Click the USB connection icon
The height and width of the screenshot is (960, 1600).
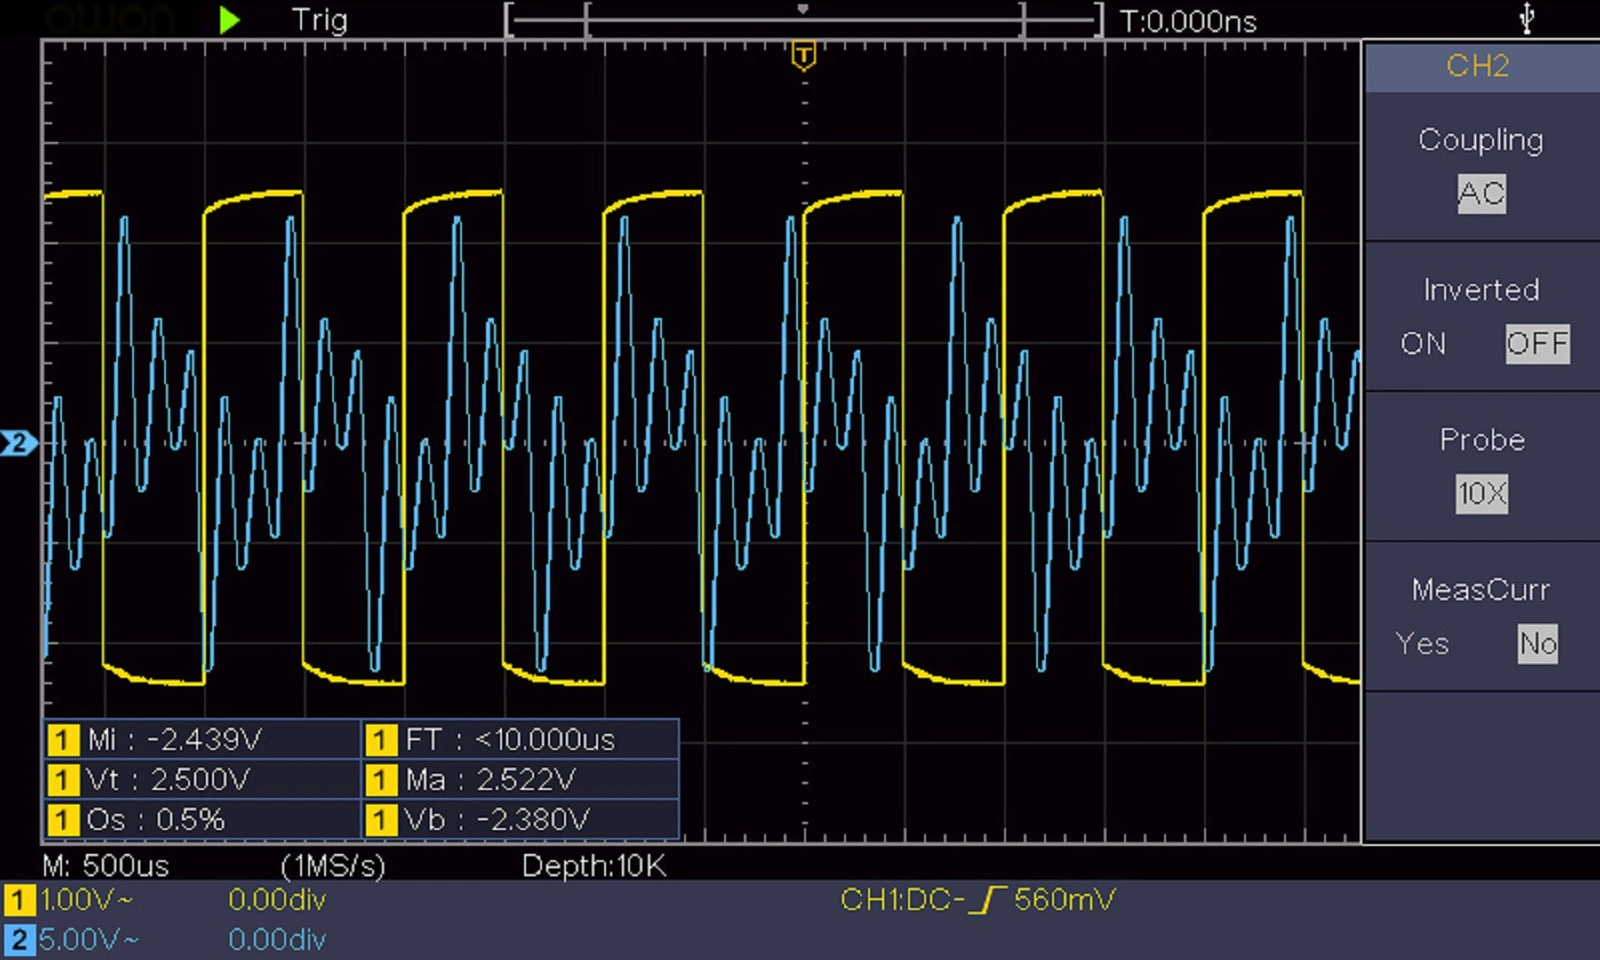(1526, 19)
